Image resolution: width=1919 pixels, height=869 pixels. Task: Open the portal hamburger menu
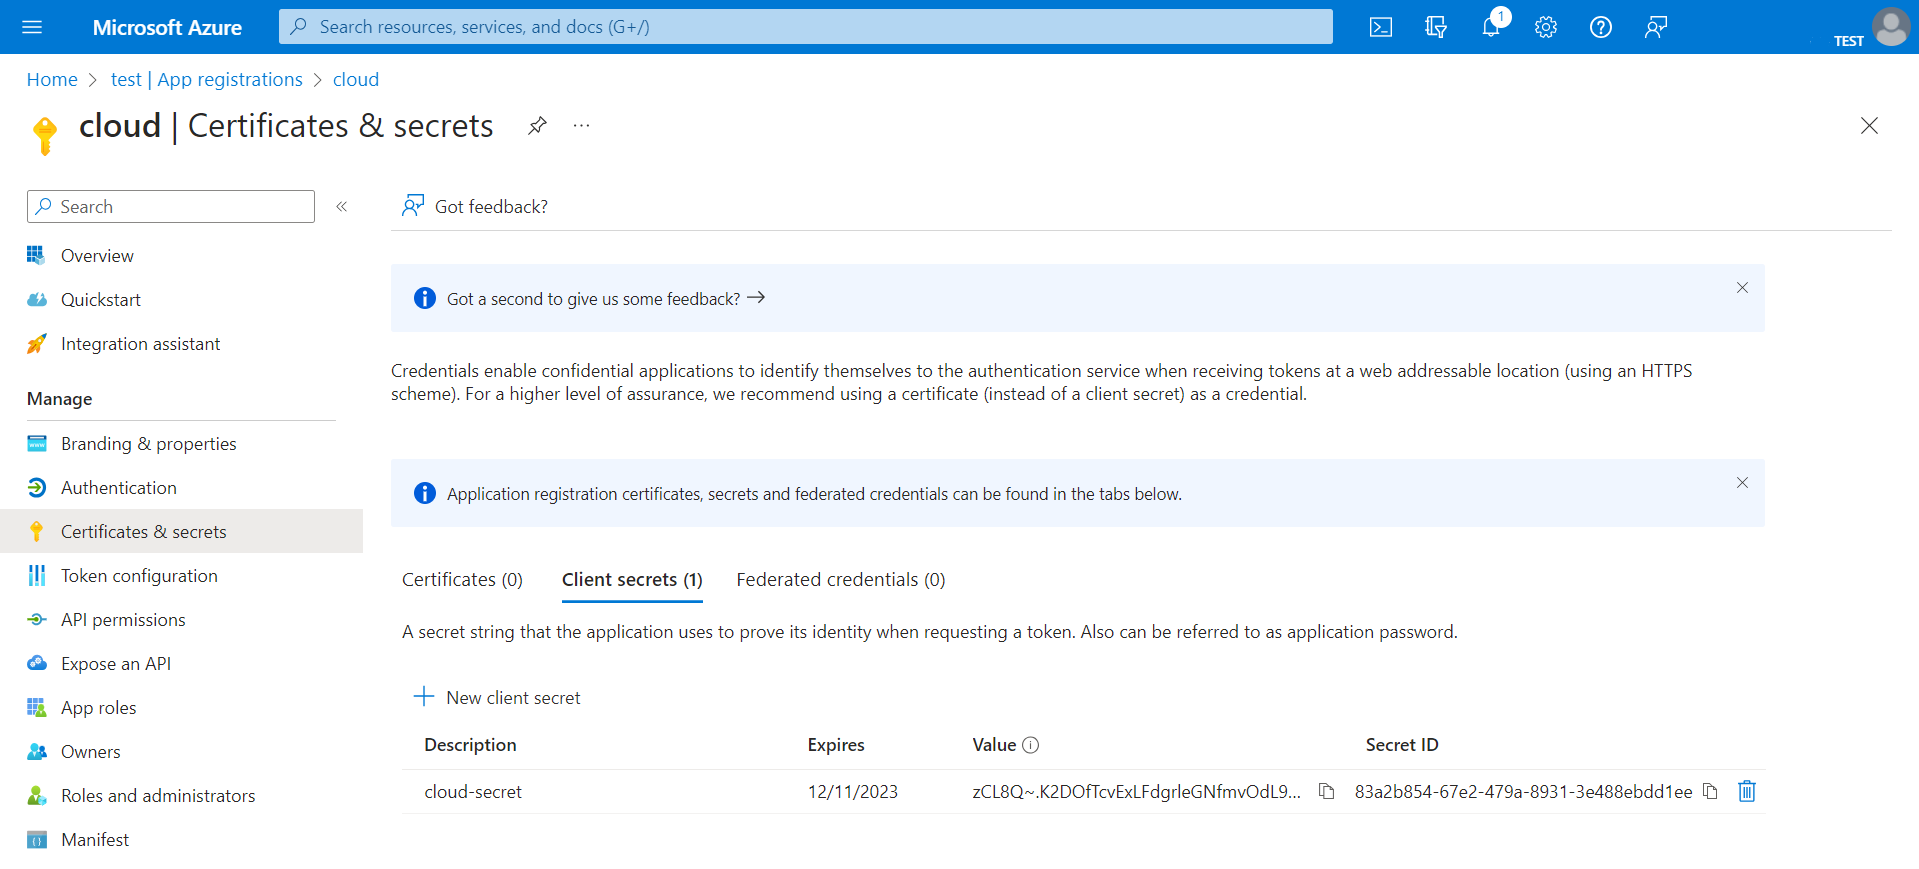pos(32,27)
